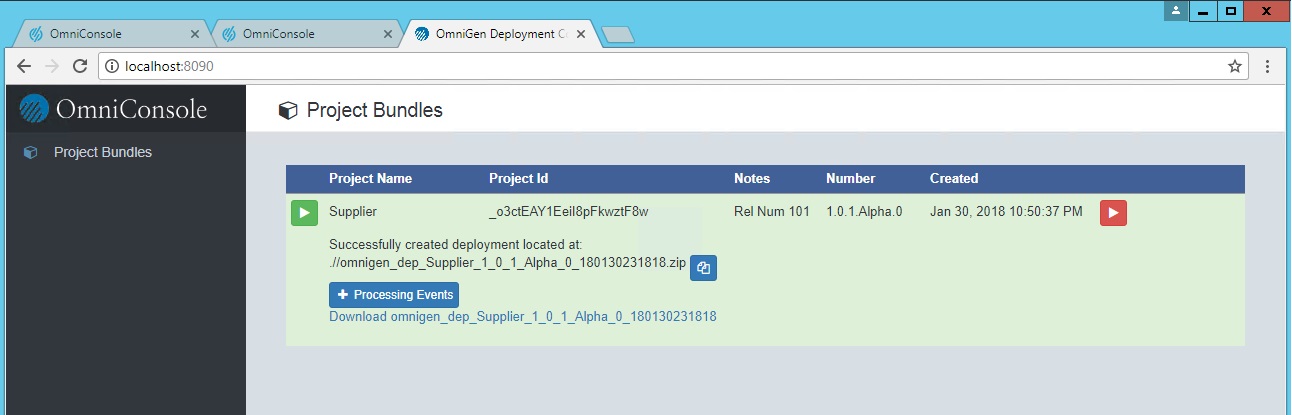Go back in the browser
The image size is (1292, 415).
click(x=24, y=66)
